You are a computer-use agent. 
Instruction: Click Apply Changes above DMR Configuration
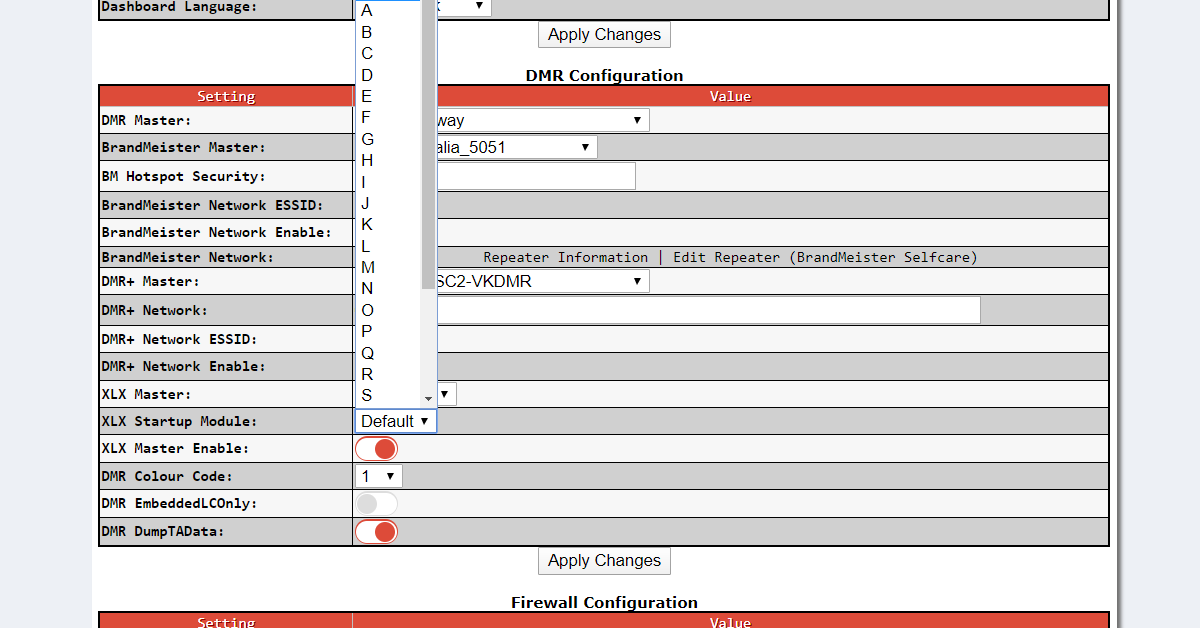pos(604,34)
